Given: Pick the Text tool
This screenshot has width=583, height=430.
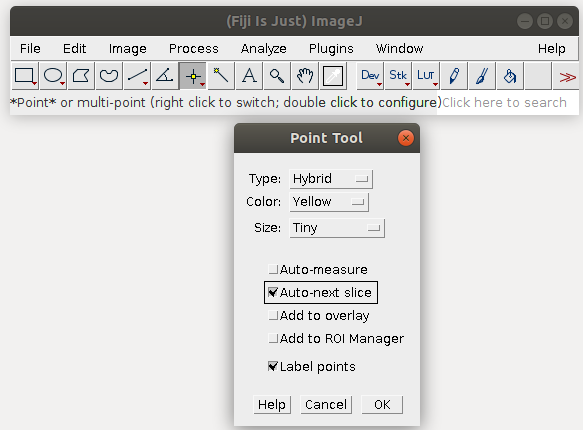Looking at the screenshot, I should tap(249, 76).
